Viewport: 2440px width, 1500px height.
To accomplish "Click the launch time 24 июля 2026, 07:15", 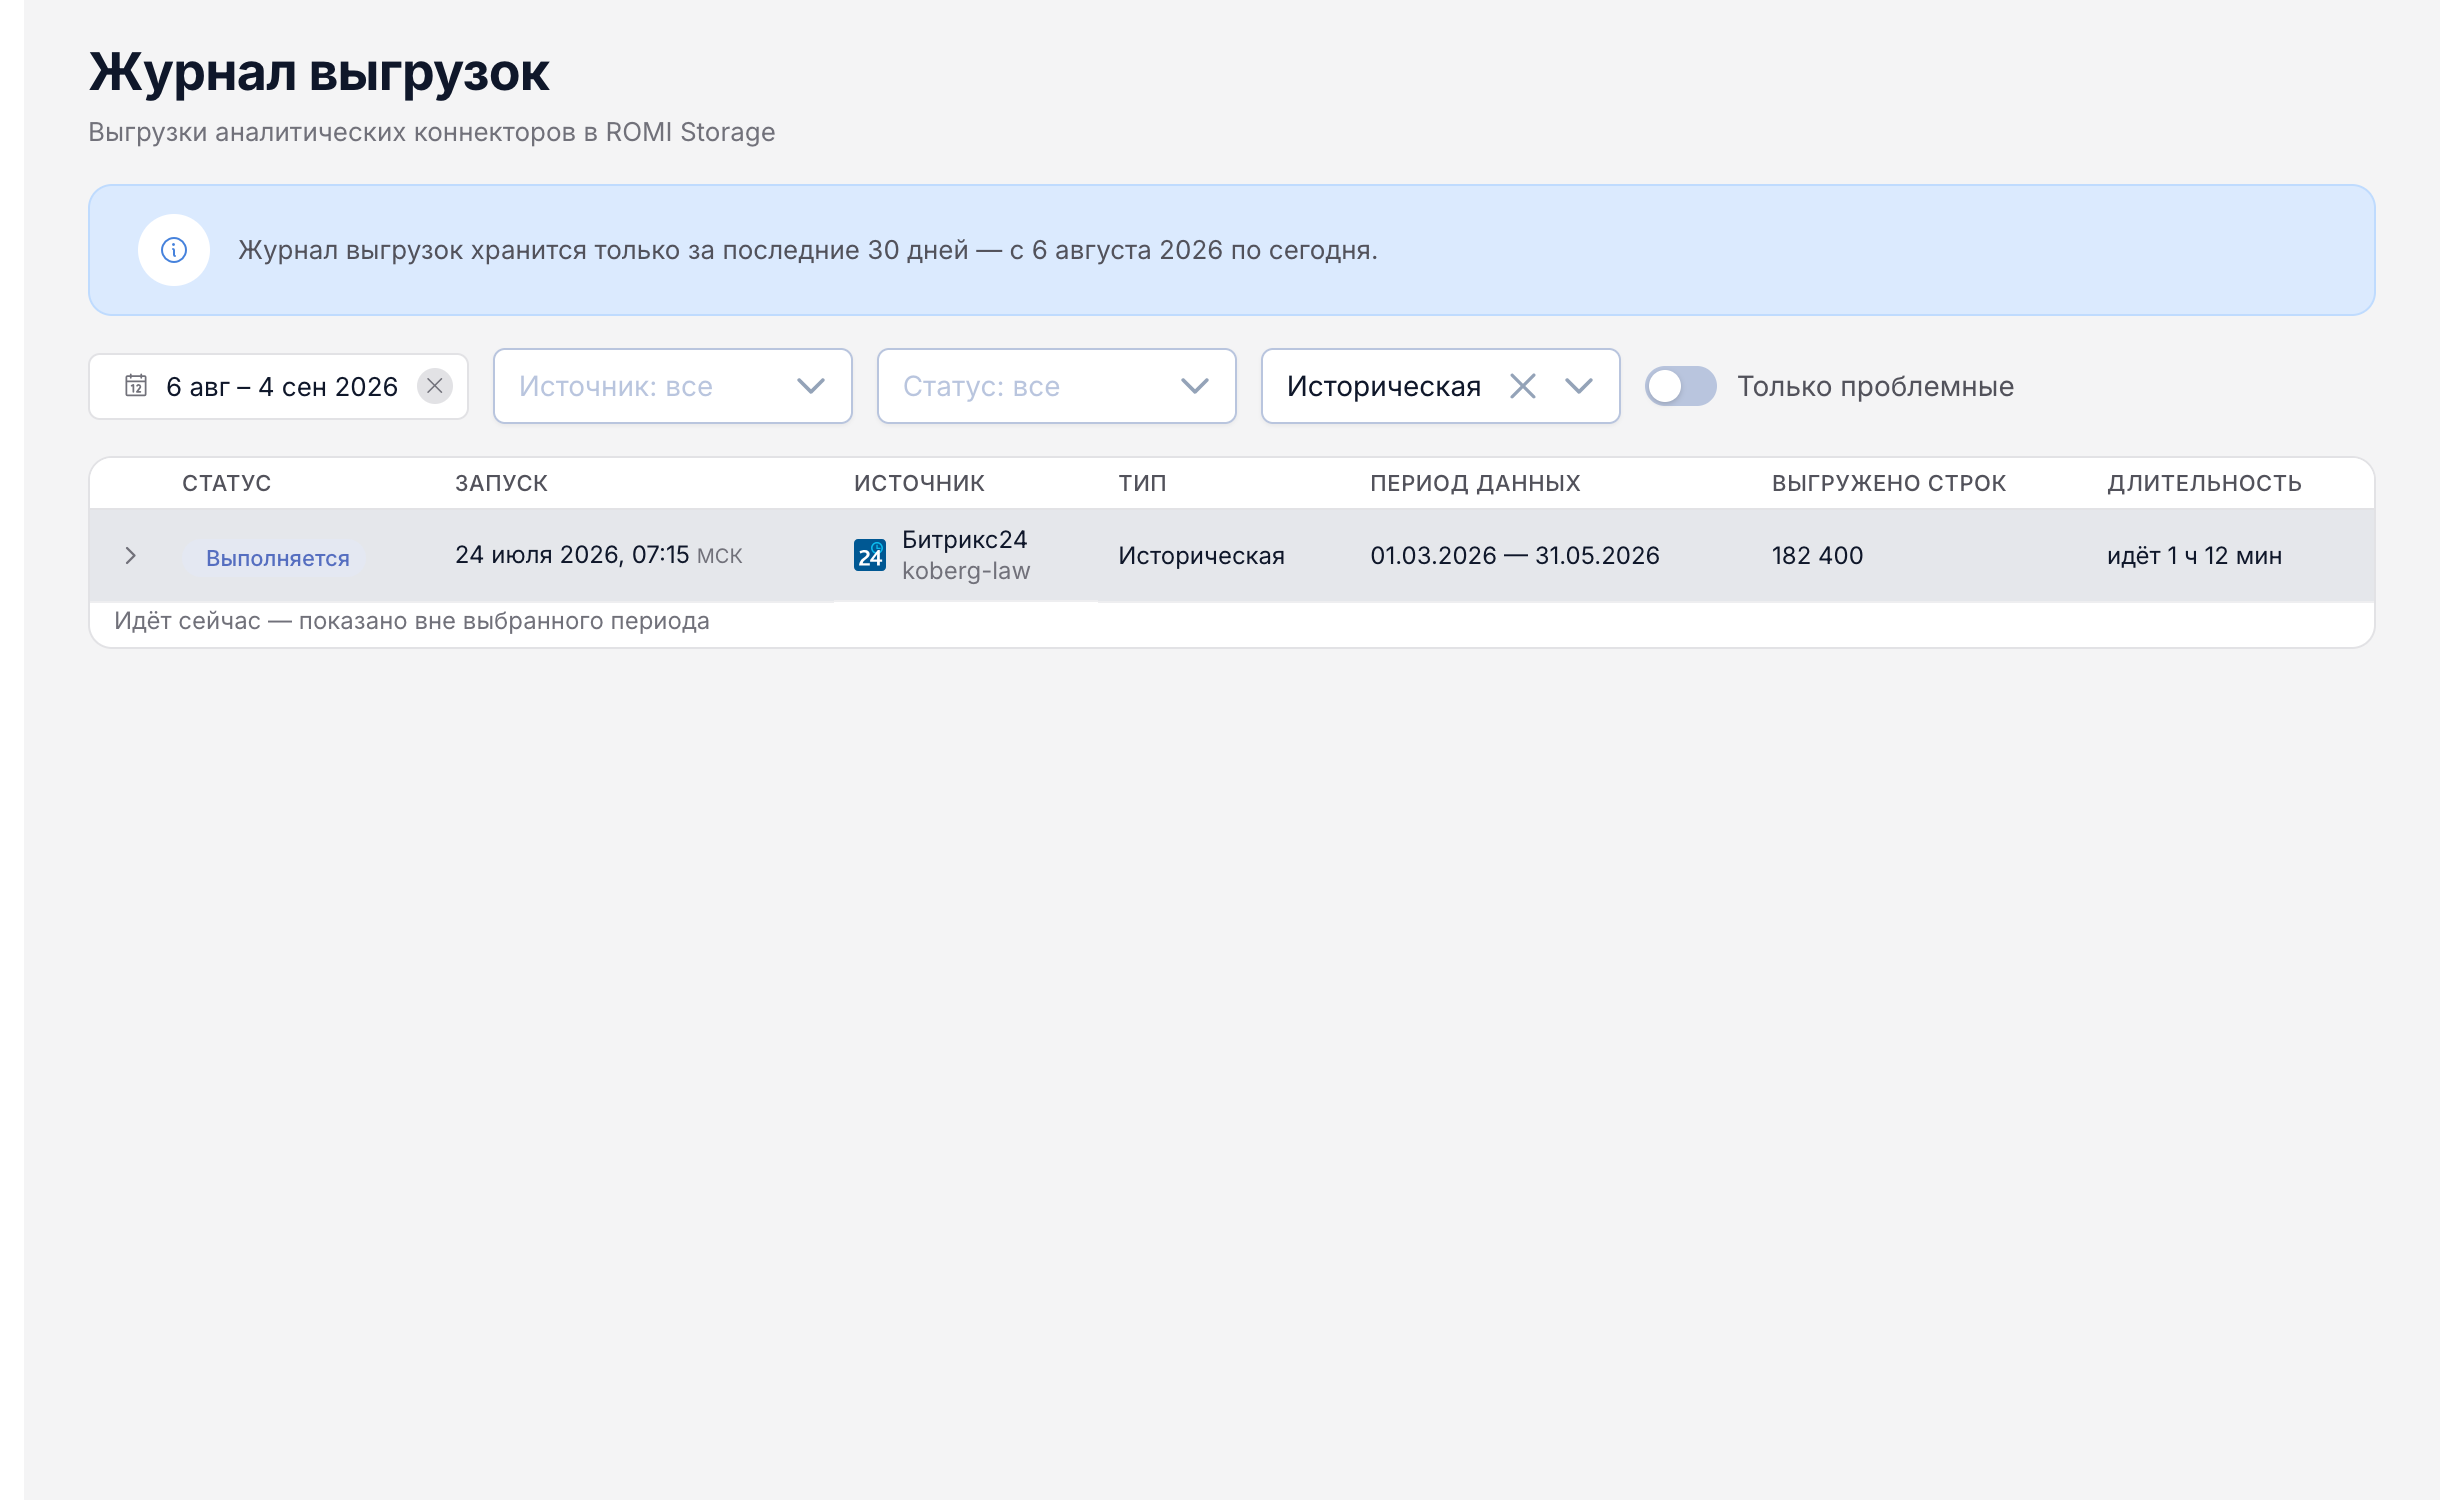I will tap(572, 555).
